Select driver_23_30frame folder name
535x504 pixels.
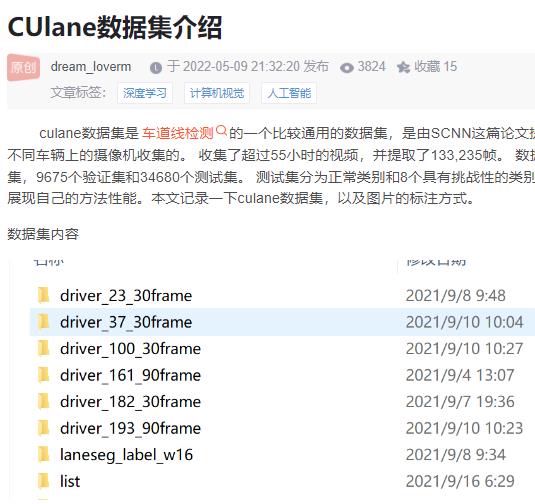pos(126,296)
